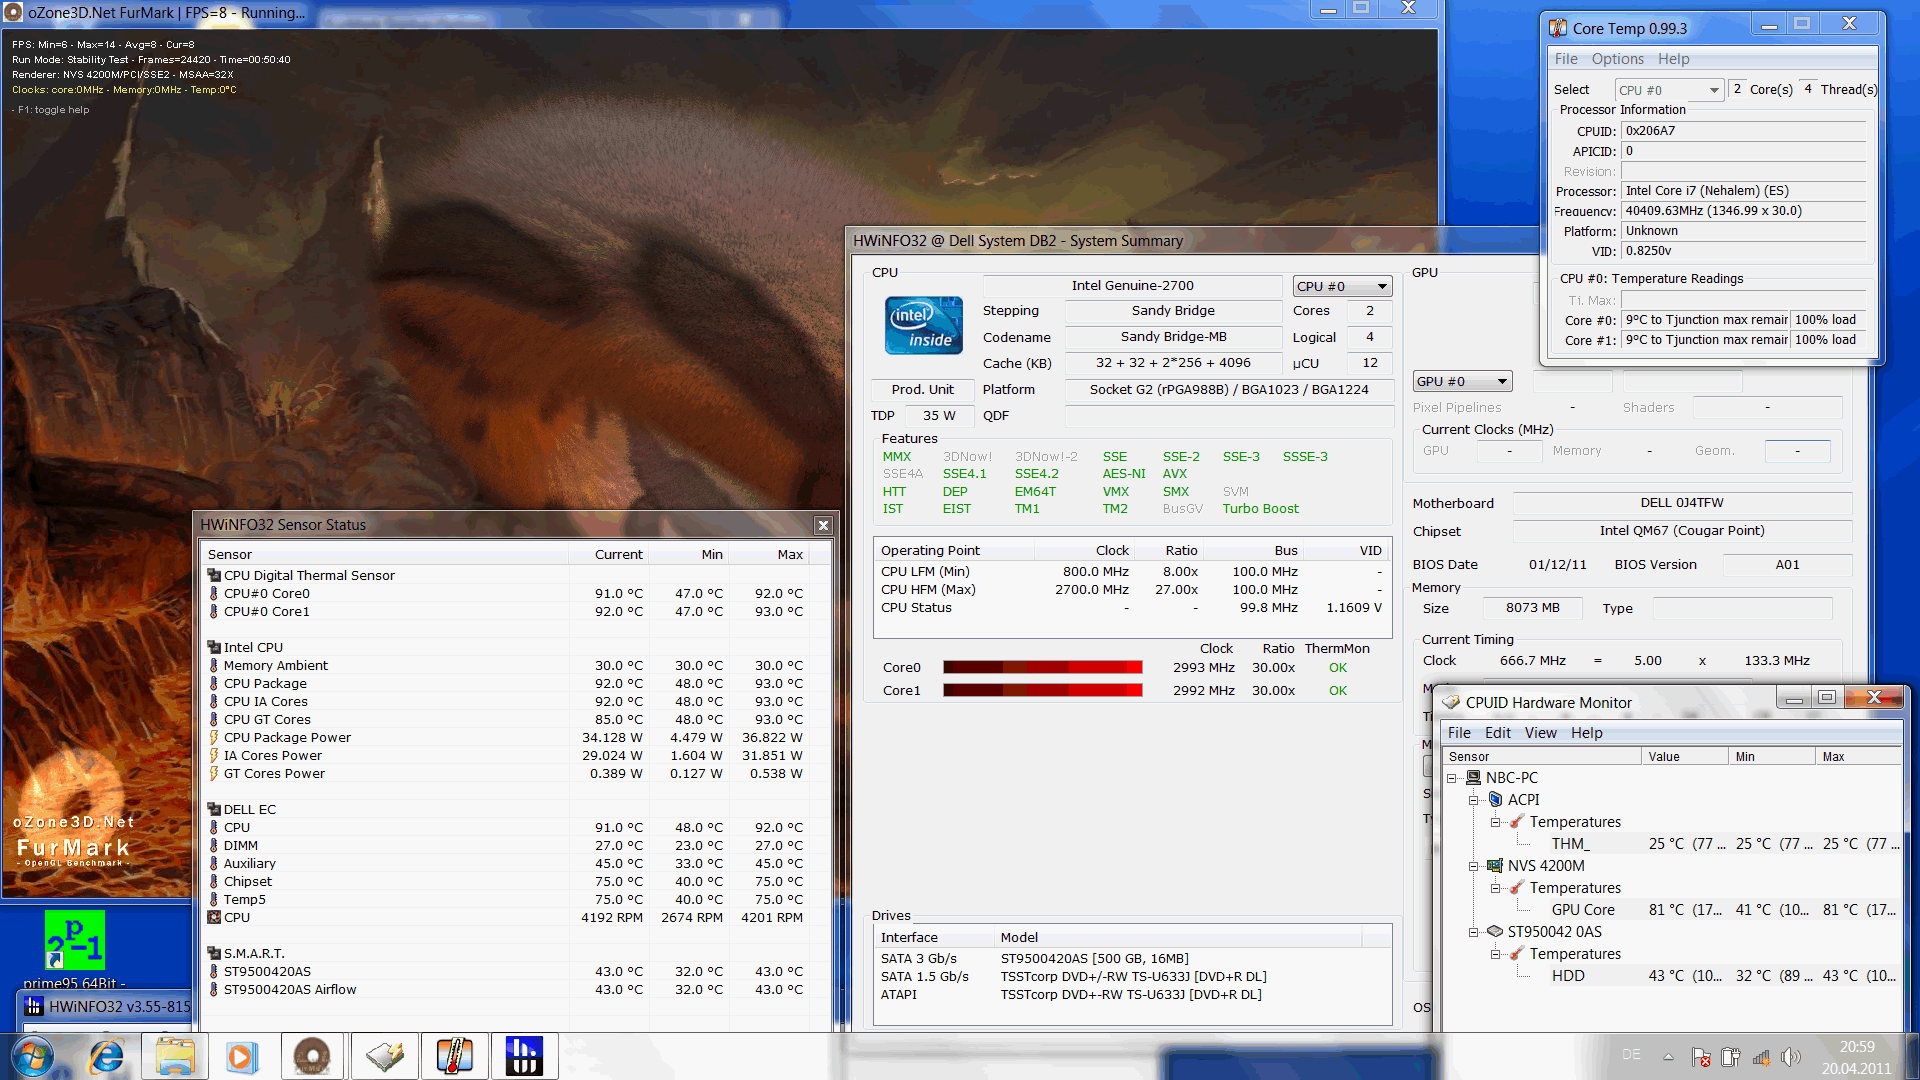Screen dimensions: 1920x1080
Task: Collapse the NBC-PC tree node
Action: [x=1451, y=778]
